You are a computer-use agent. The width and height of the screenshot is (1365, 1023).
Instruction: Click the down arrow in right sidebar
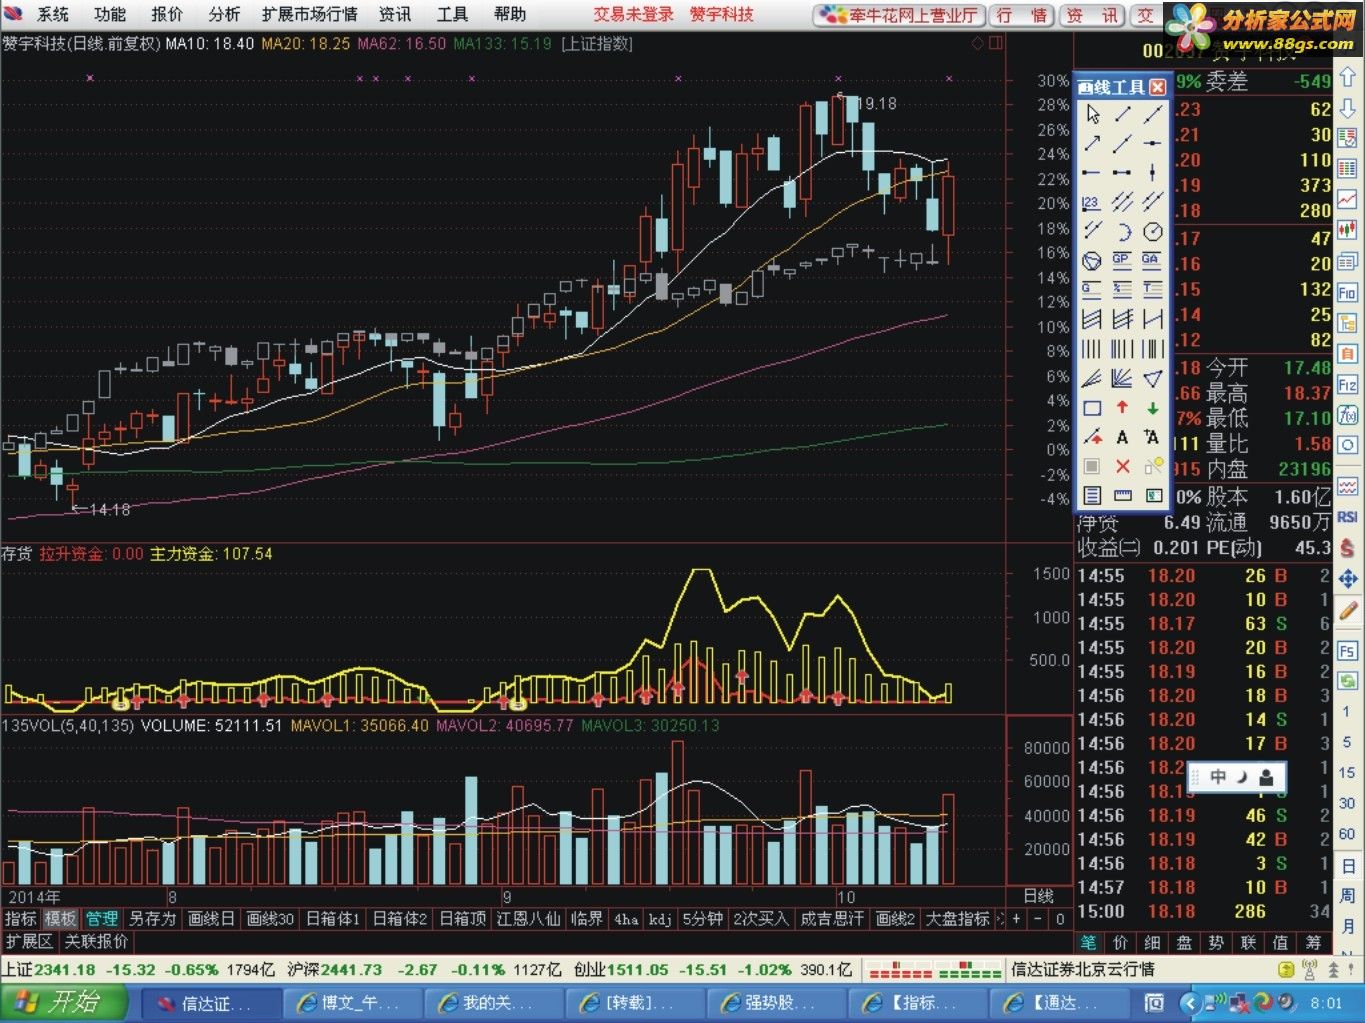[x=1348, y=108]
